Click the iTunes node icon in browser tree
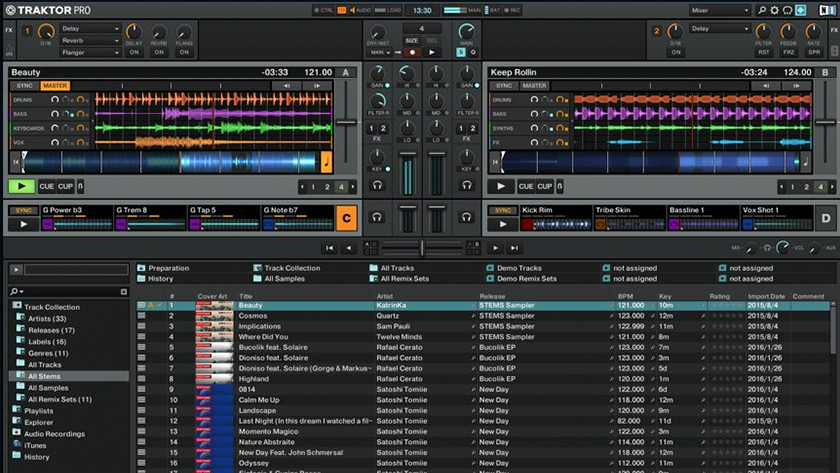 coord(17,445)
